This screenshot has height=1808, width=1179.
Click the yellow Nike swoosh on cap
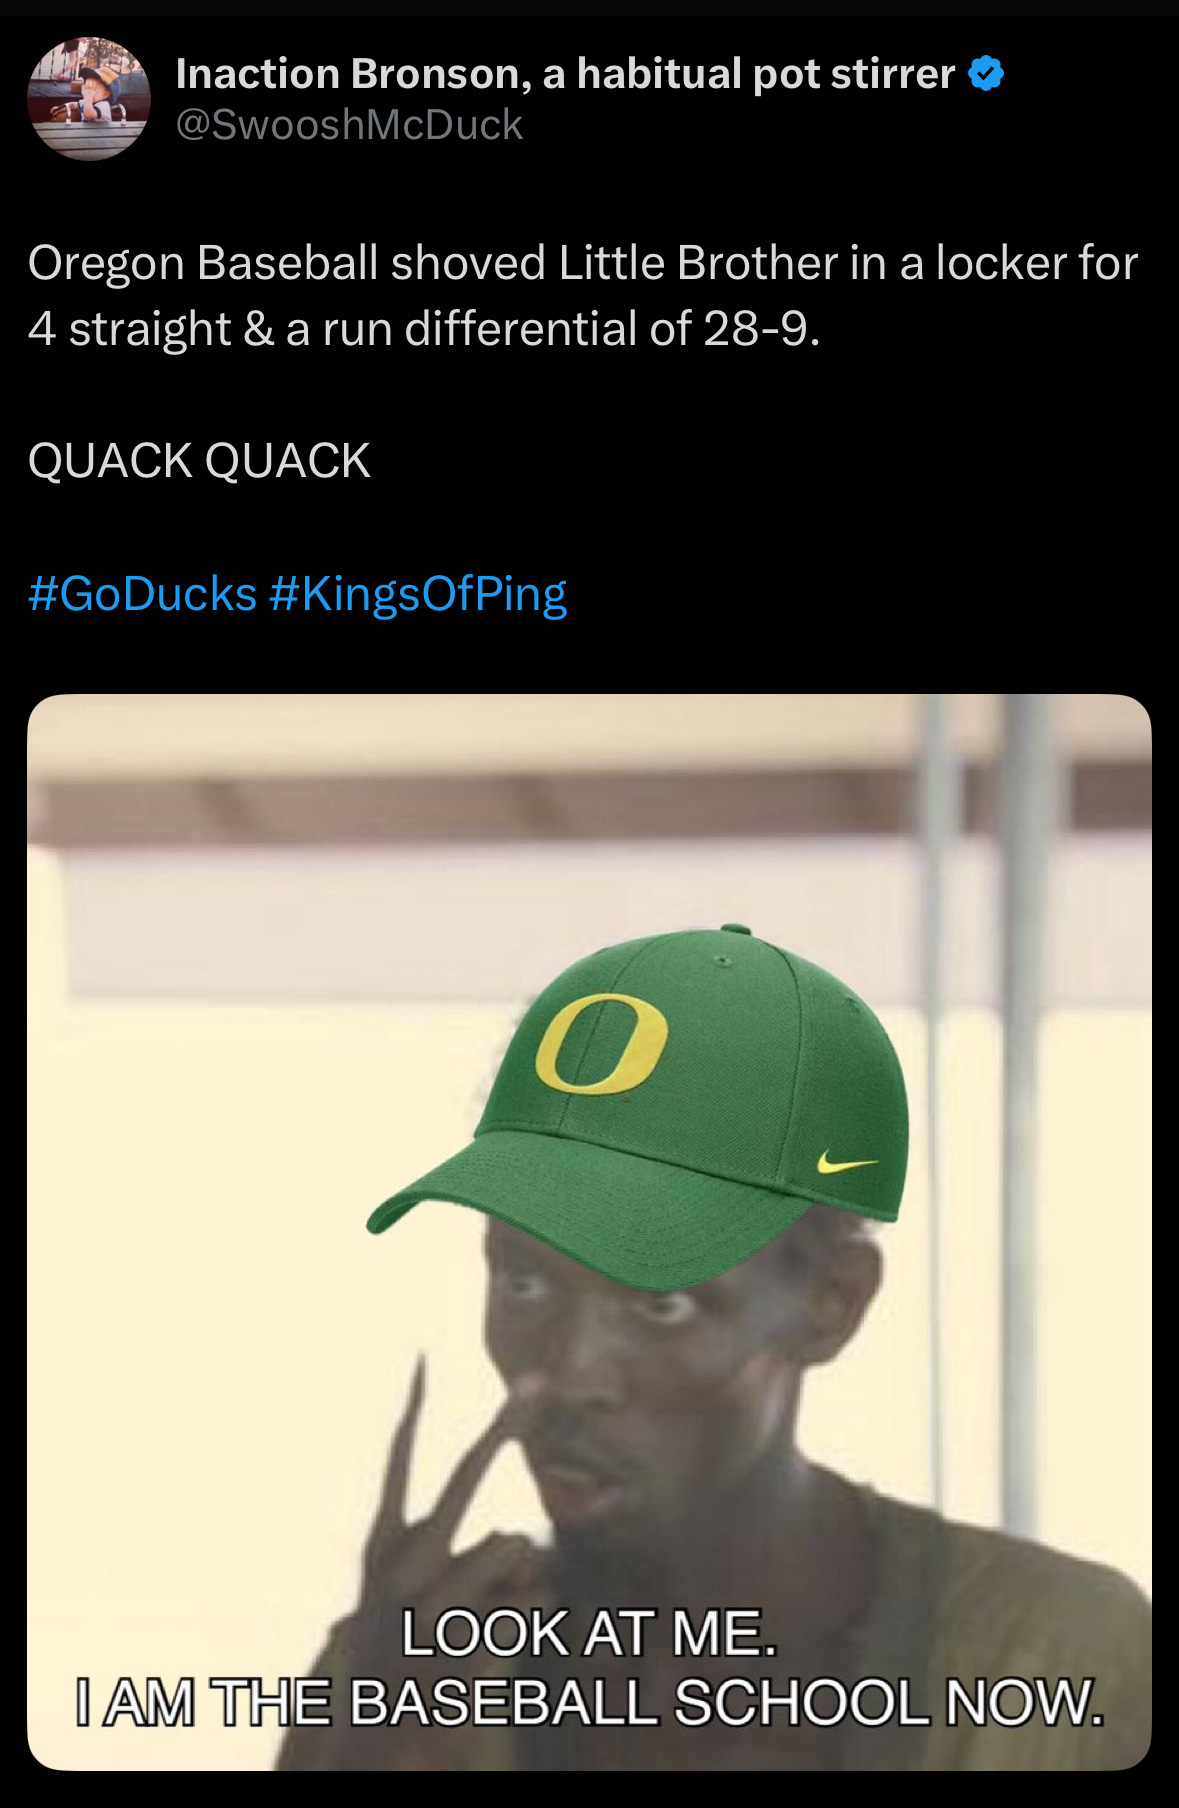[846, 1162]
